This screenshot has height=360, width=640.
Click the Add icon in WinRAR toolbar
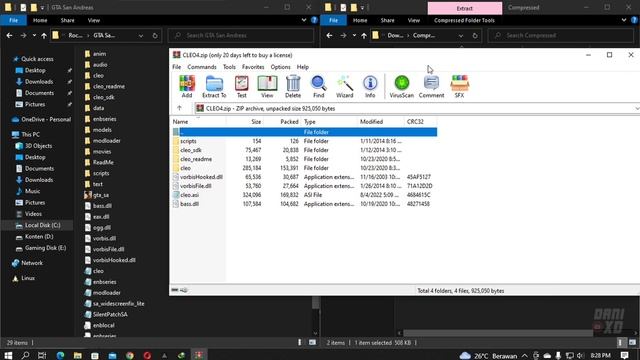click(x=187, y=87)
